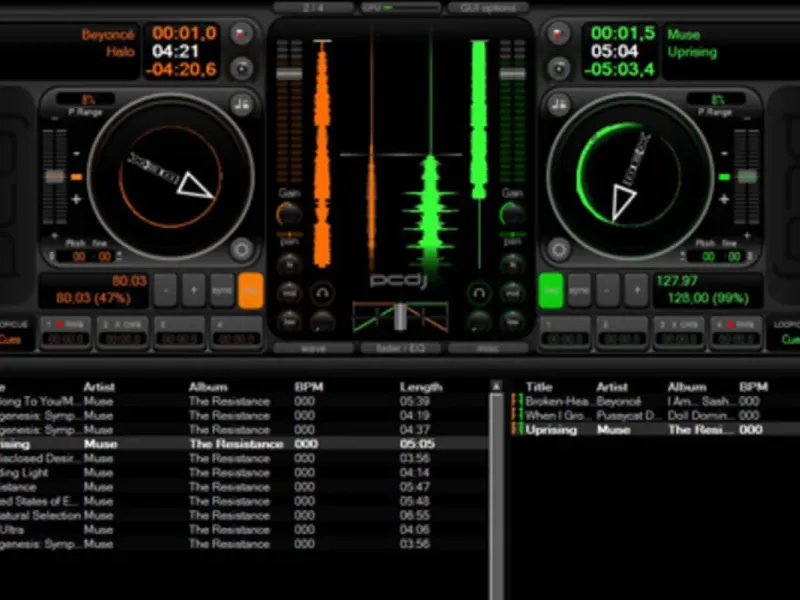Click the crossfader slider in the mixer
This screenshot has height=600, width=800.
400,316
